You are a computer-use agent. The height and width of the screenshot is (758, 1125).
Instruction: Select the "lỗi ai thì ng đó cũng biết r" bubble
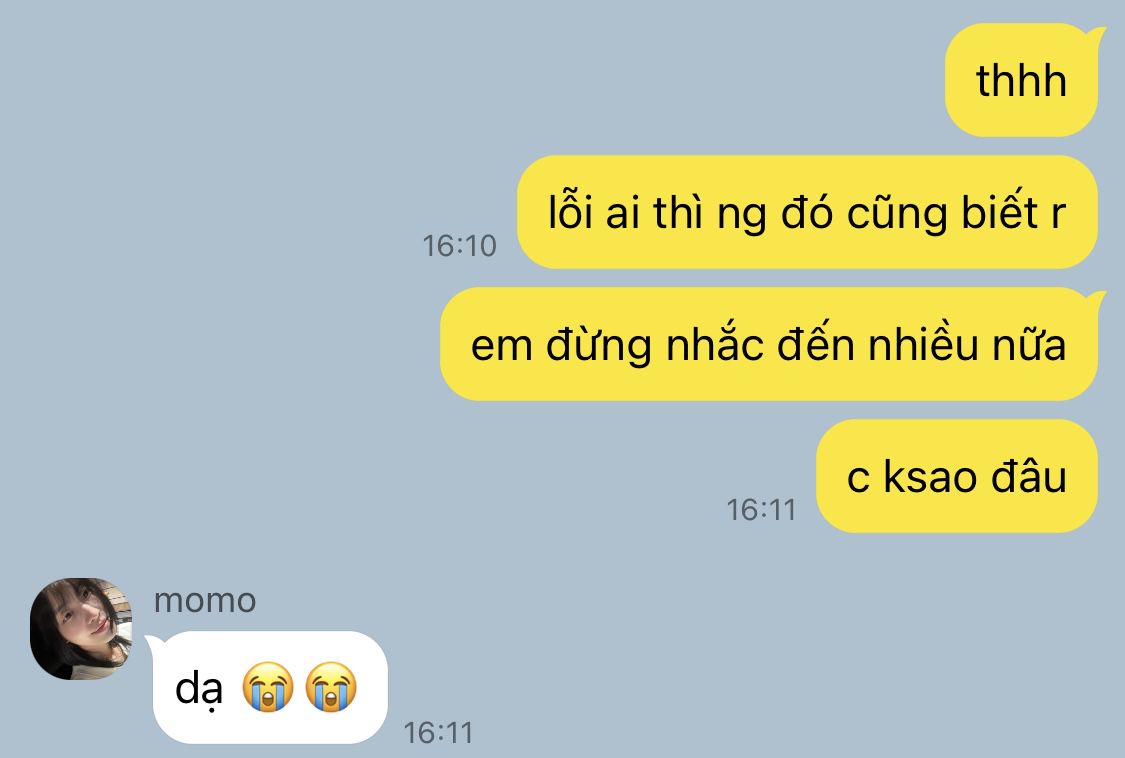[807, 212]
